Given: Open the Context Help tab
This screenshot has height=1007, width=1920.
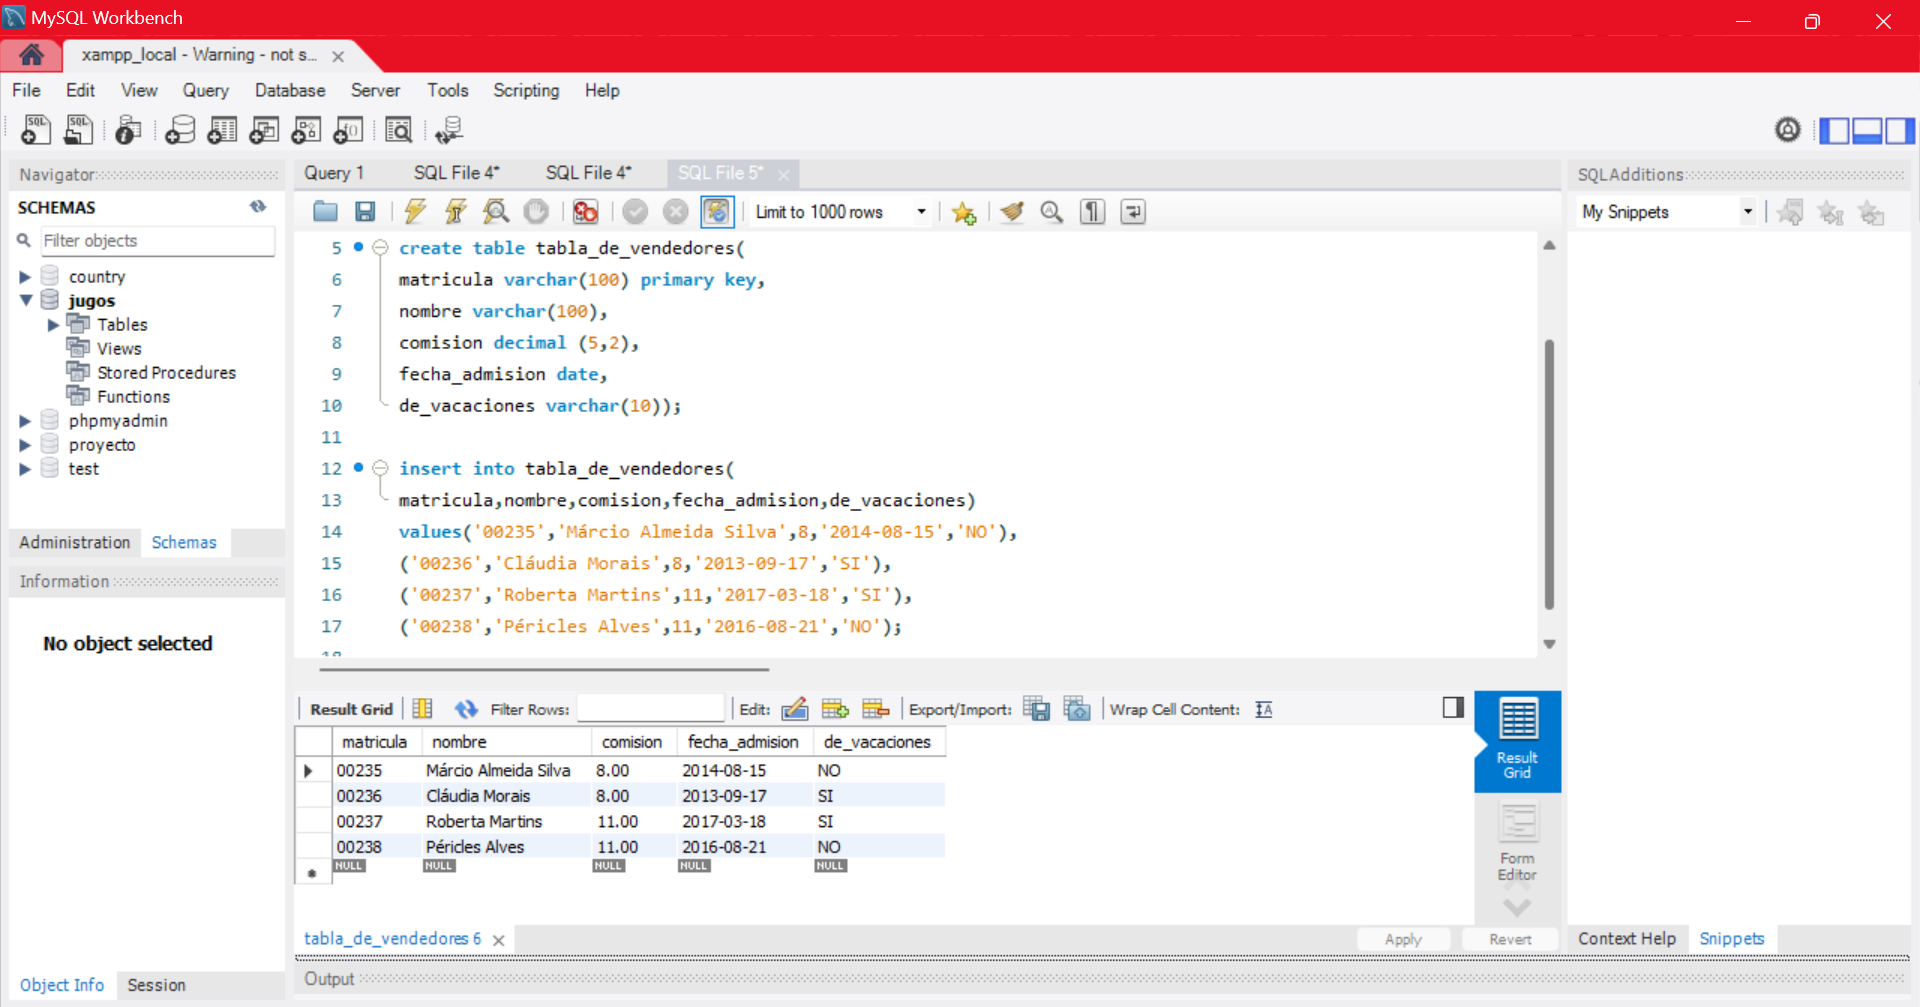Looking at the screenshot, I should (1627, 939).
